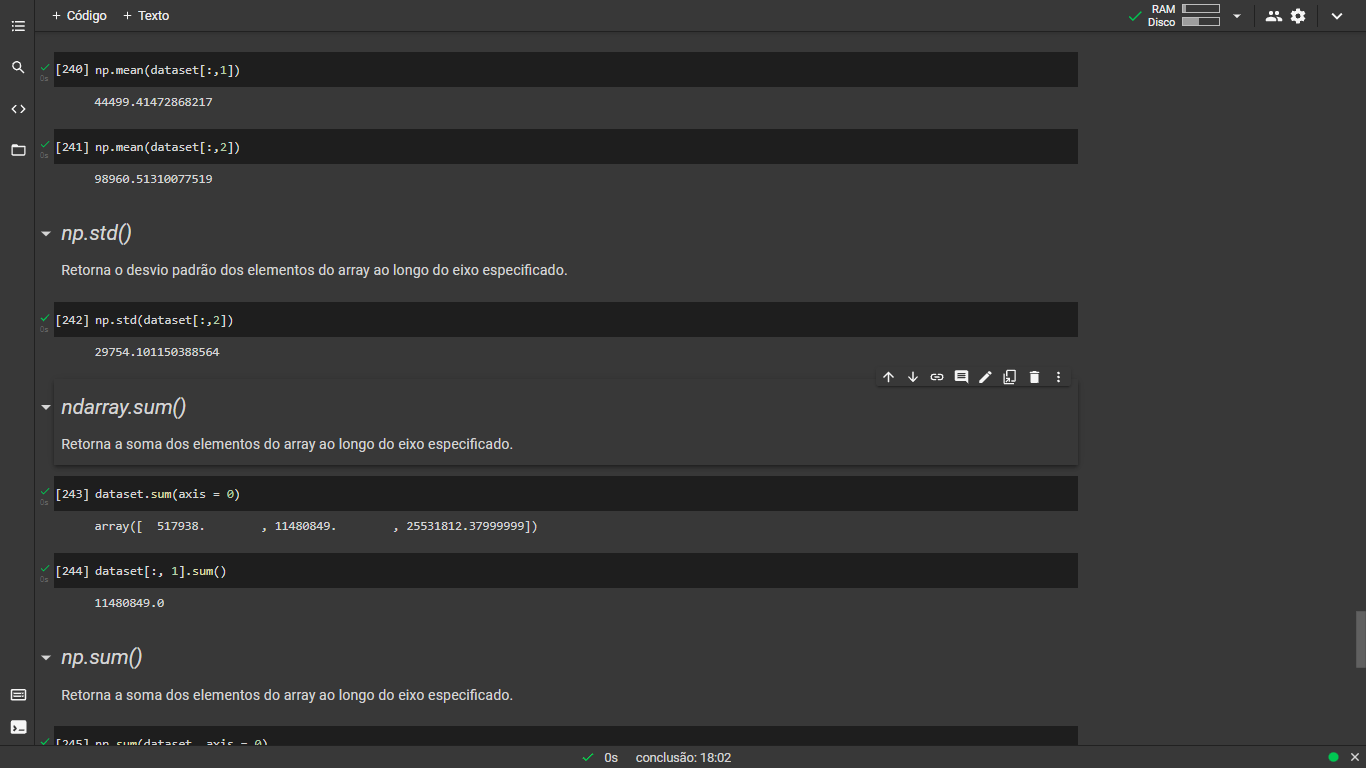Click the ndarray.sum description paragraph
This screenshot has width=1366, height=768.
(287, 444)
